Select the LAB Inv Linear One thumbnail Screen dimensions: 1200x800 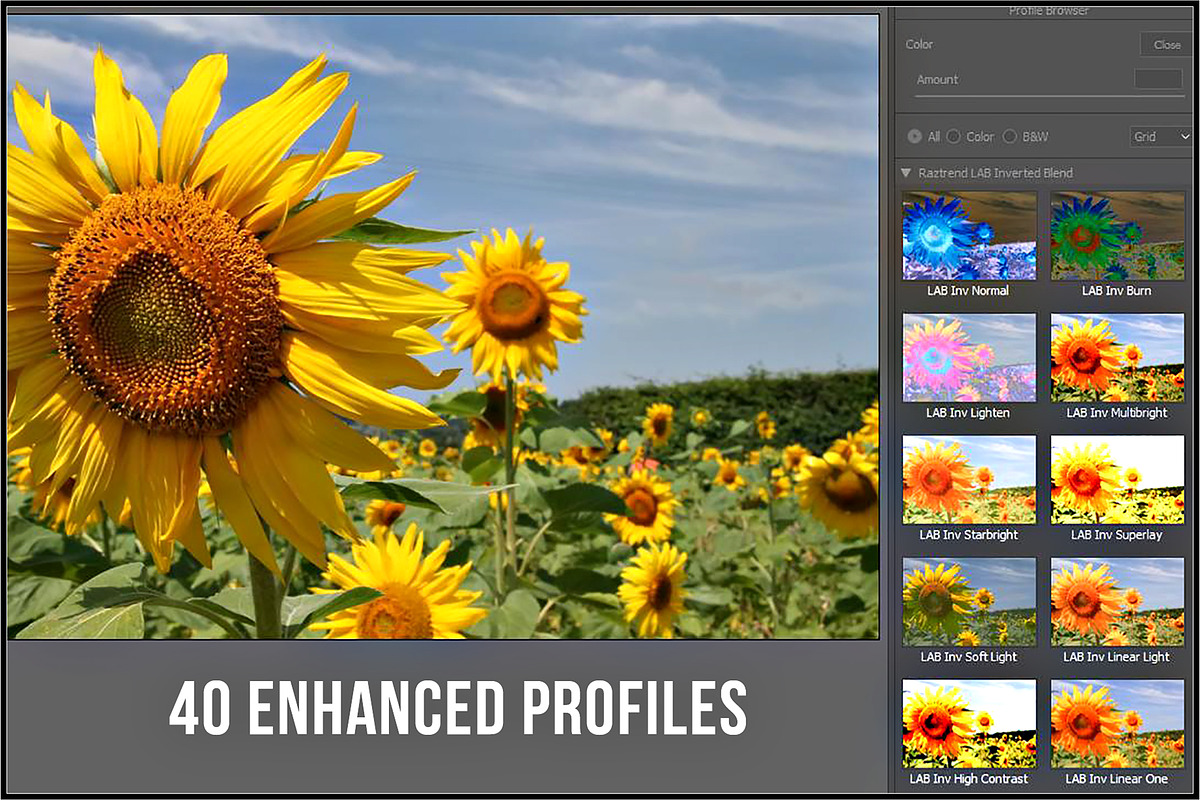tap(1117, 724)
